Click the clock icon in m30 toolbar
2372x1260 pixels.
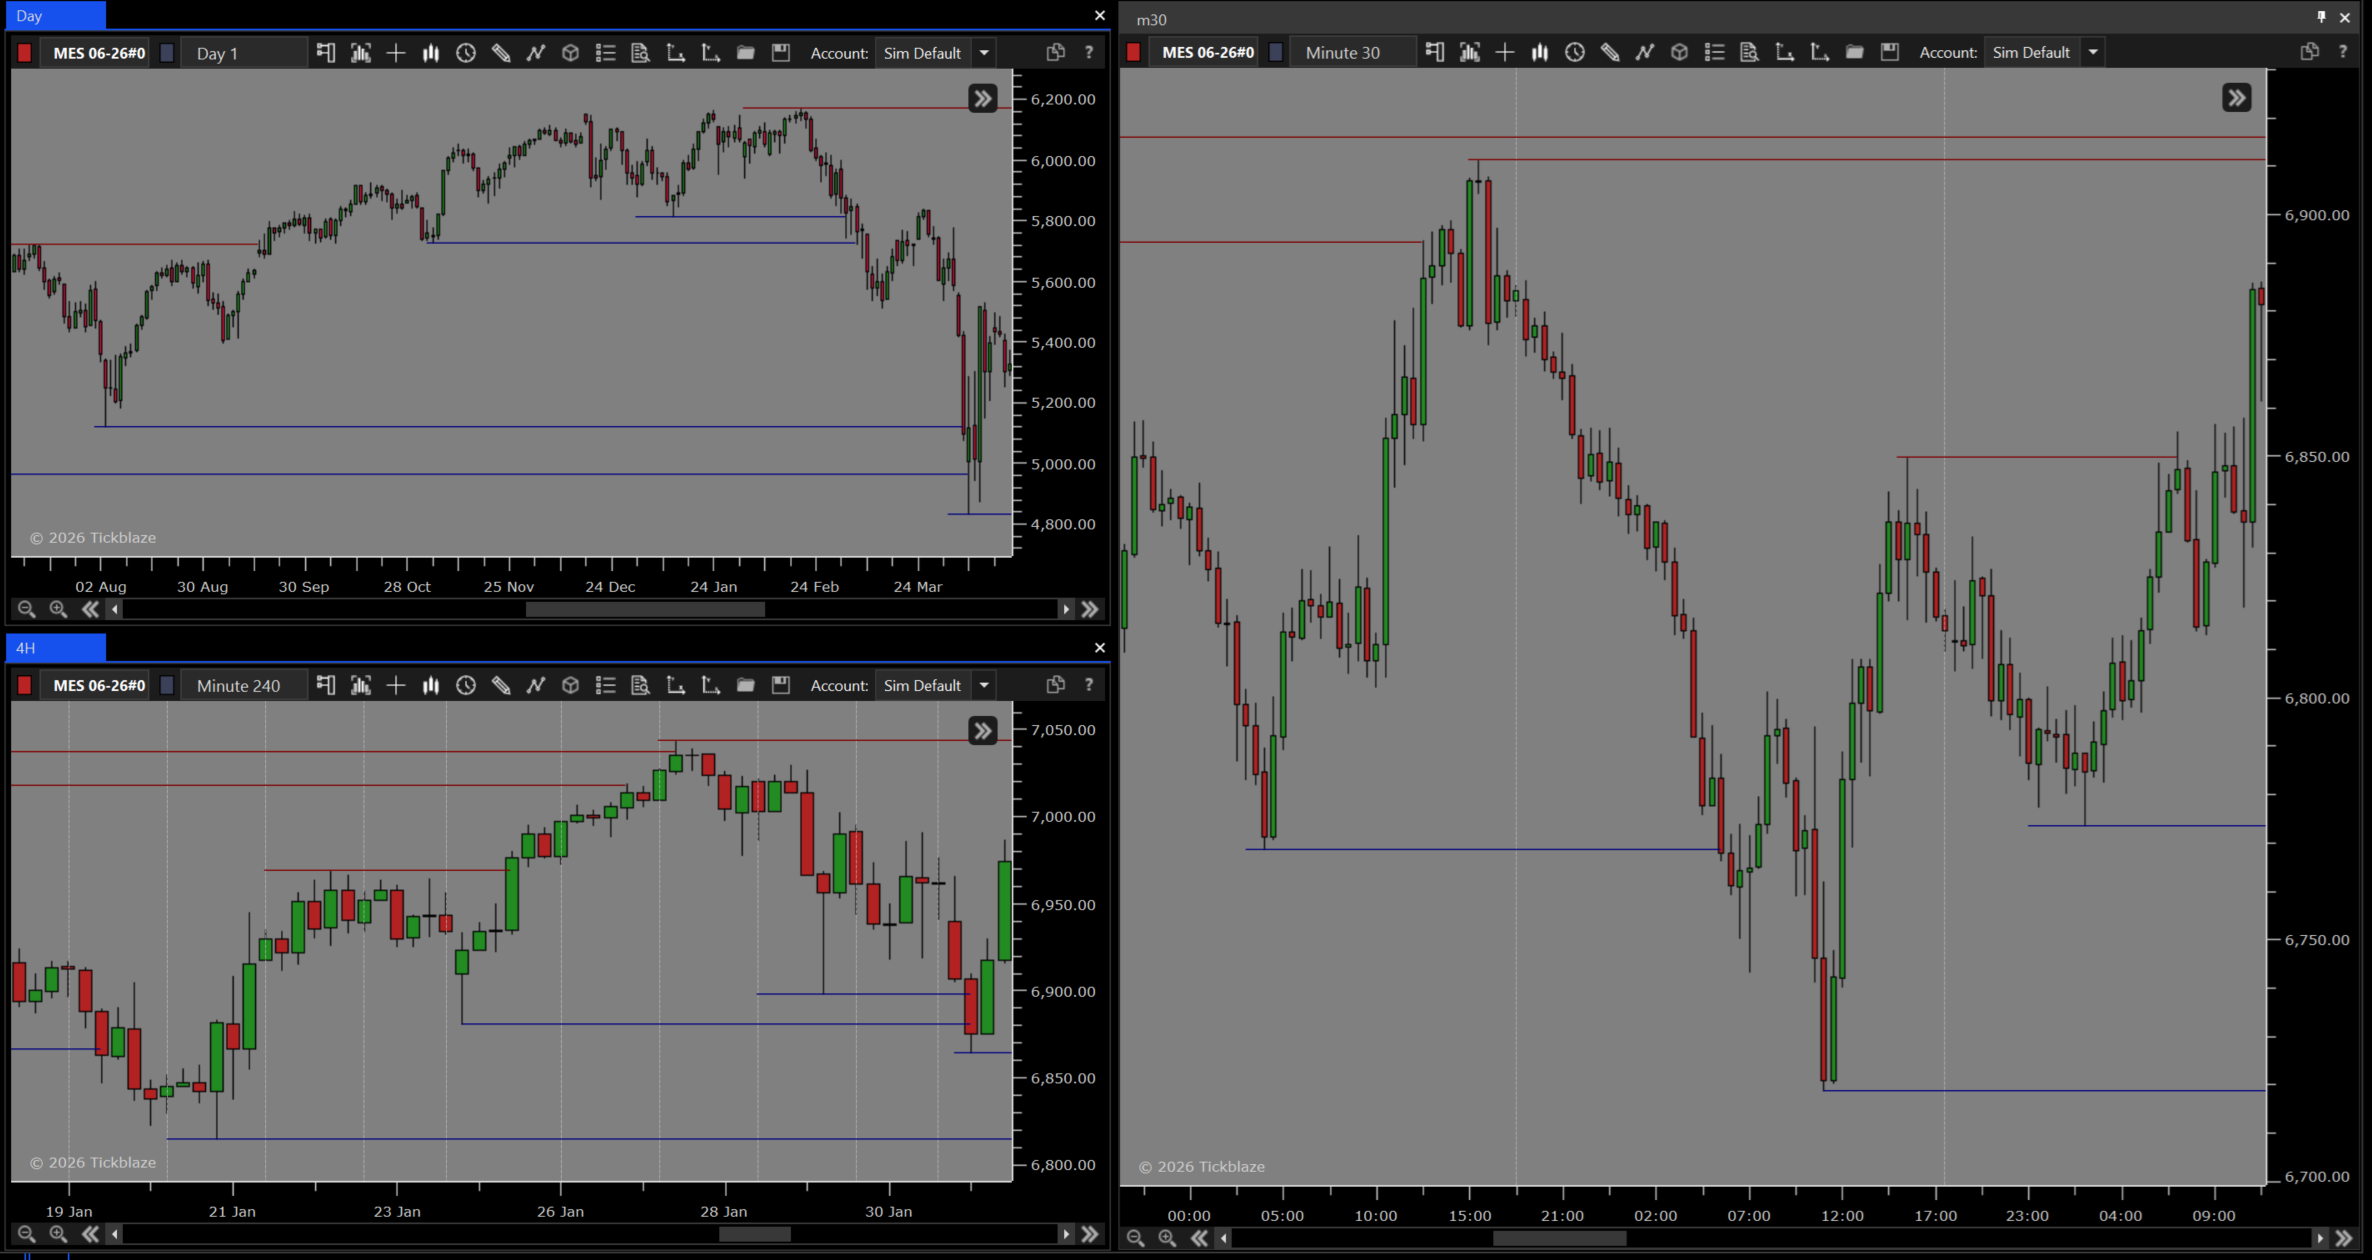click(1574, 53)
